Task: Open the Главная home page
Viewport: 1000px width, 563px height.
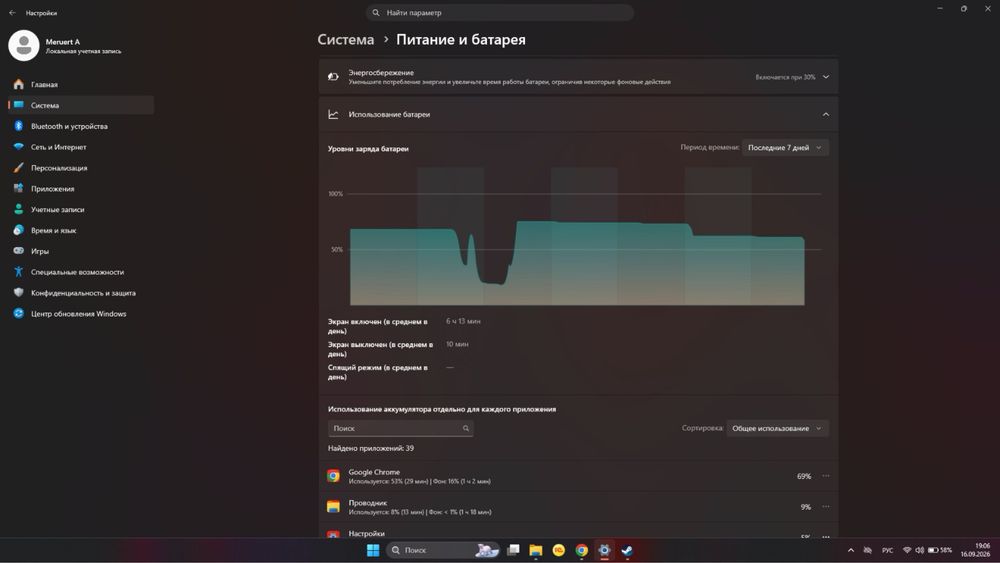Action: tap(81, 84)
